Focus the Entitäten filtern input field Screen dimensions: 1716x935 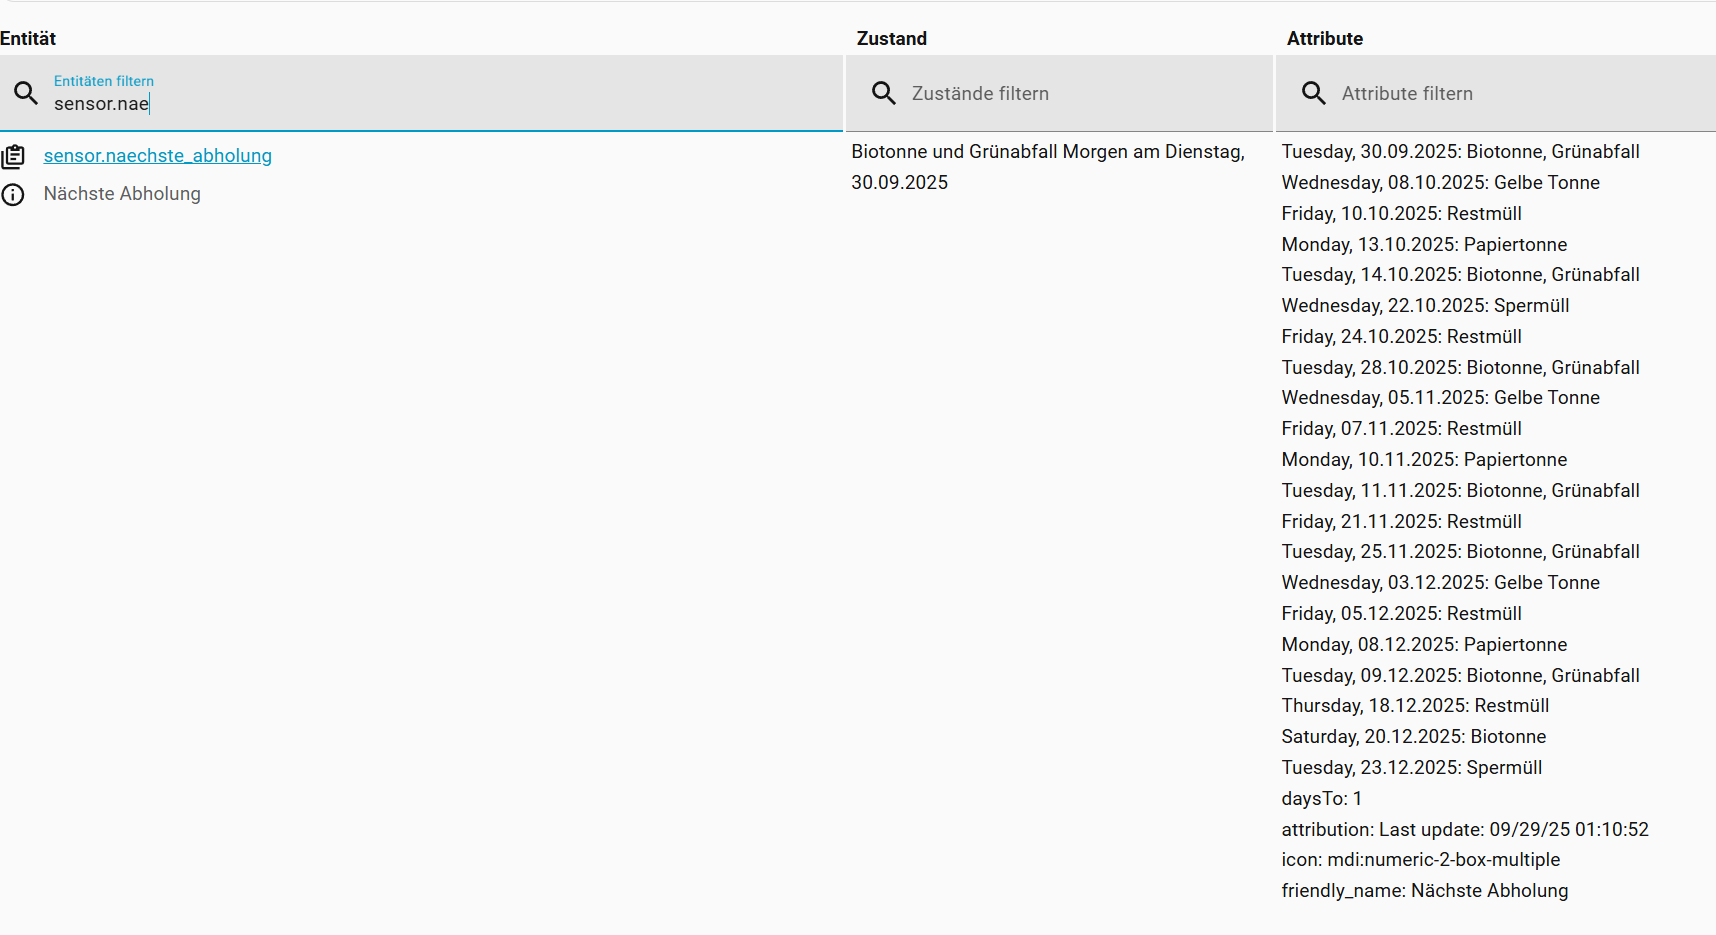[x=440, y=104]
